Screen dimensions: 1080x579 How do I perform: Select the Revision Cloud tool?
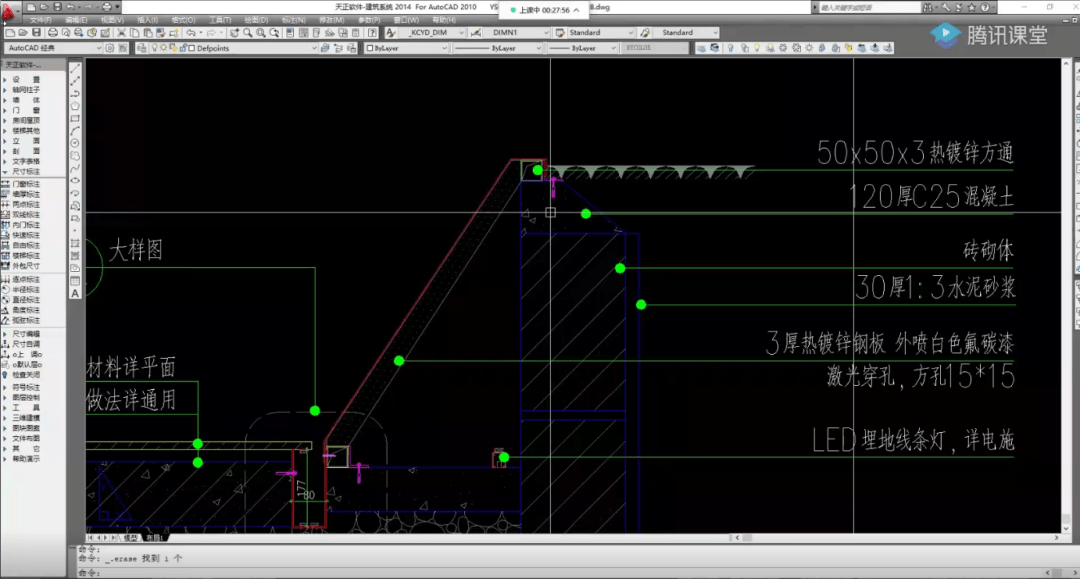coord(75,156)
